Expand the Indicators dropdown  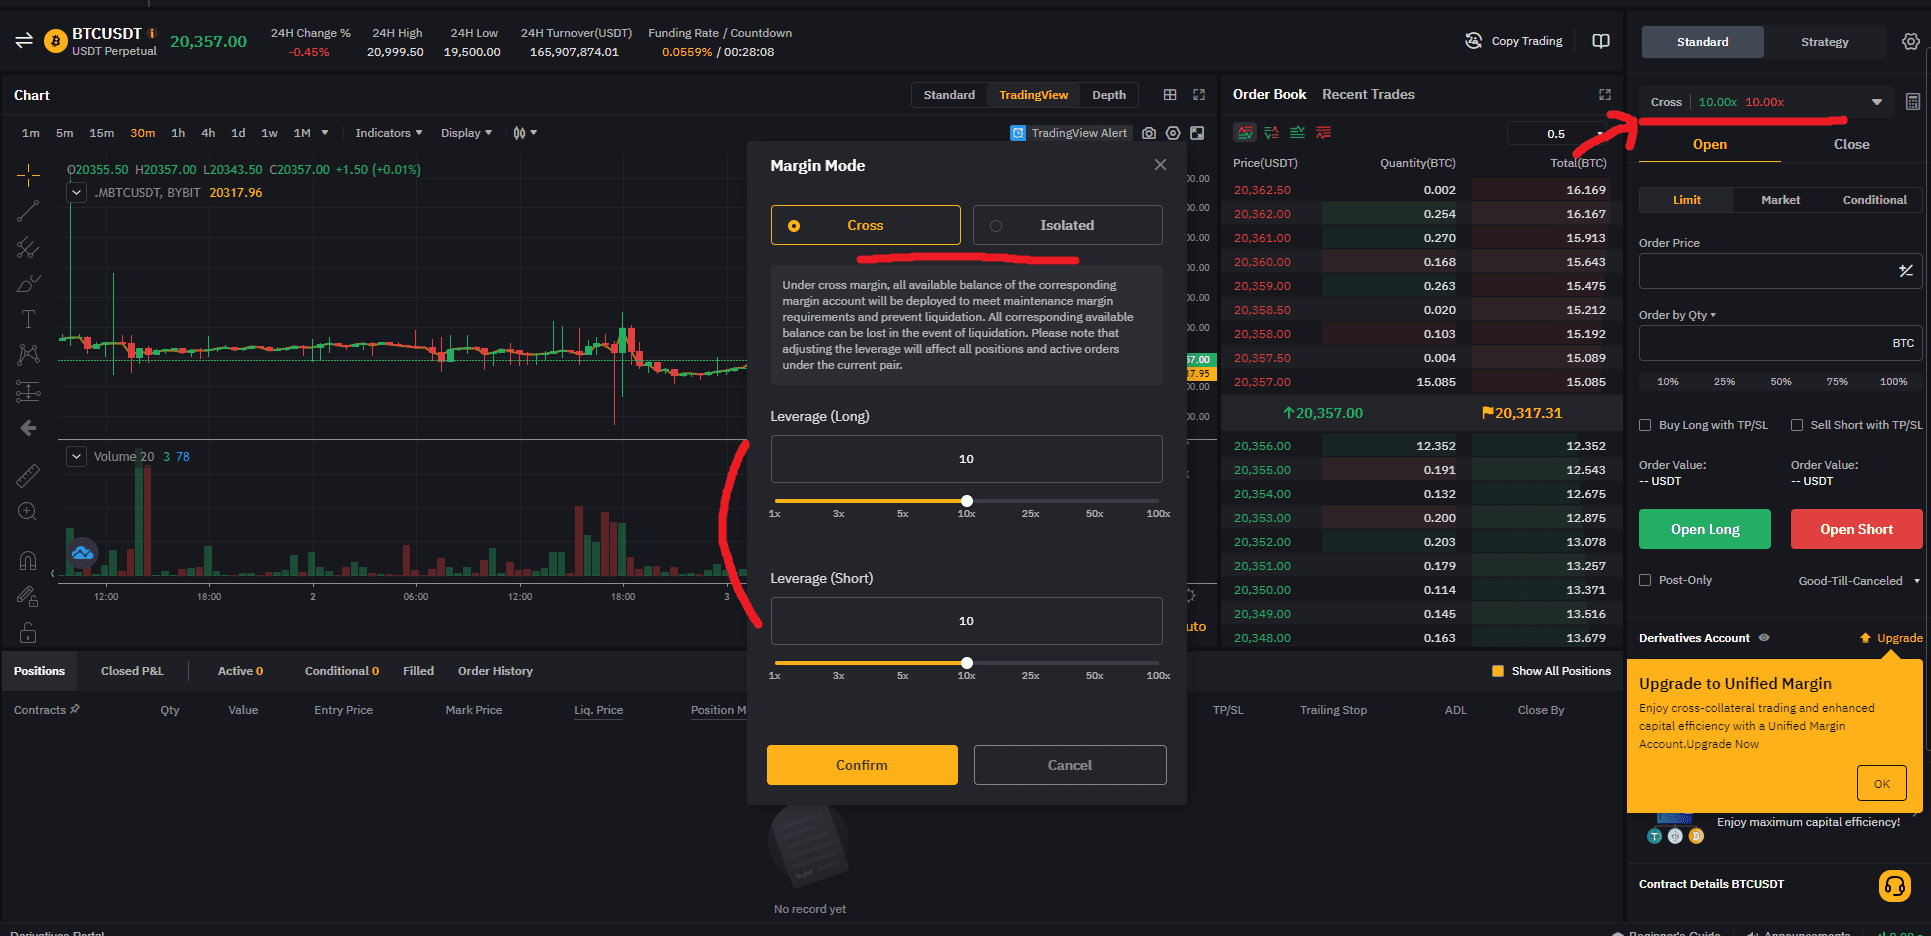[x=388, y=133]
